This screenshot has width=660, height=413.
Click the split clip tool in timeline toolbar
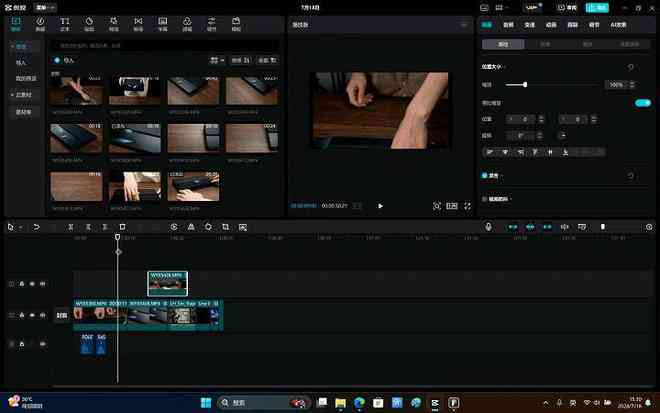(x=71, y=227)
